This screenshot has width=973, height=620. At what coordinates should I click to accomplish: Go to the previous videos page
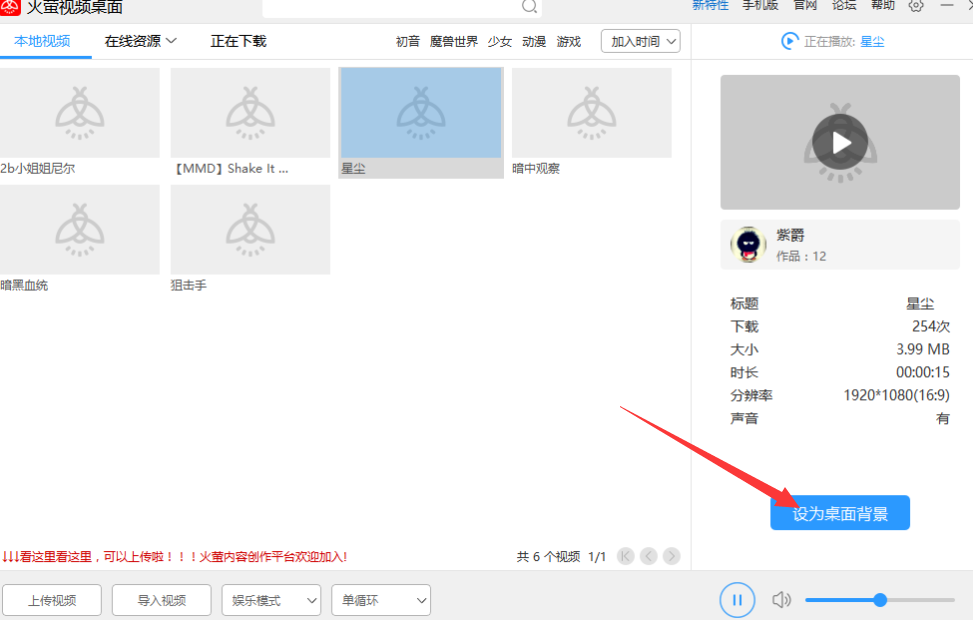pyautogui.click(x=649, y=556)
